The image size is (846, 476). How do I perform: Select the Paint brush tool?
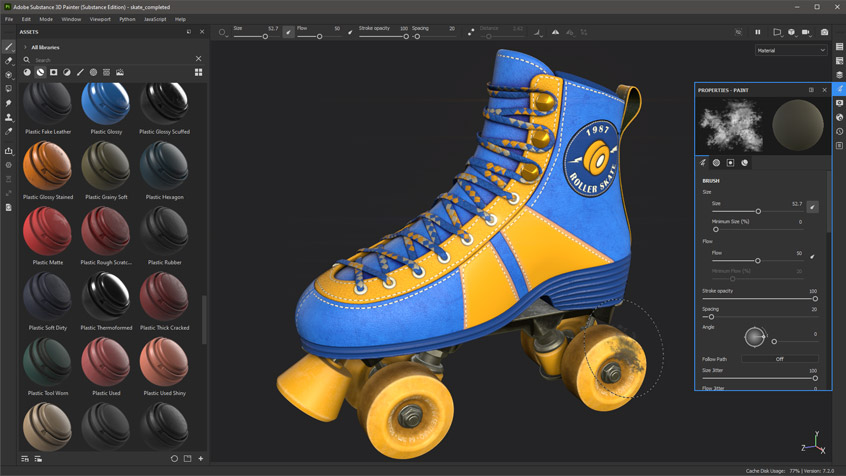click(9, 47)
